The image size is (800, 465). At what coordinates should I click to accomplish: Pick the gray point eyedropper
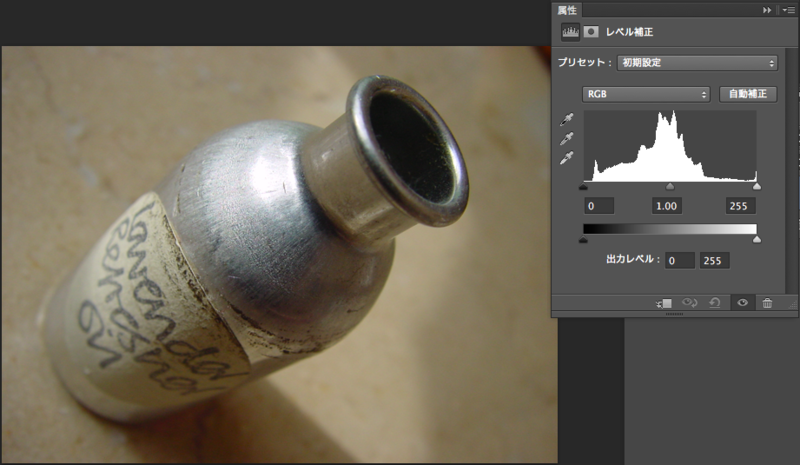[566, 138]
